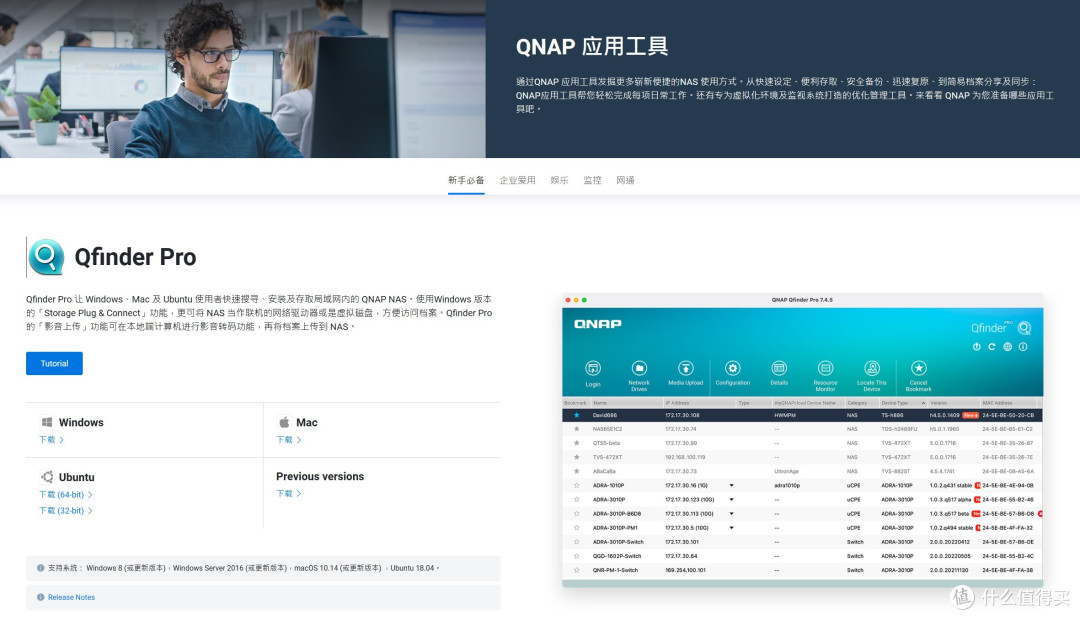The width and height of the screenshot is (1080, 620).
Task: Click the globe language icon in Qfinder
Action: click(x=1008, y=347)
